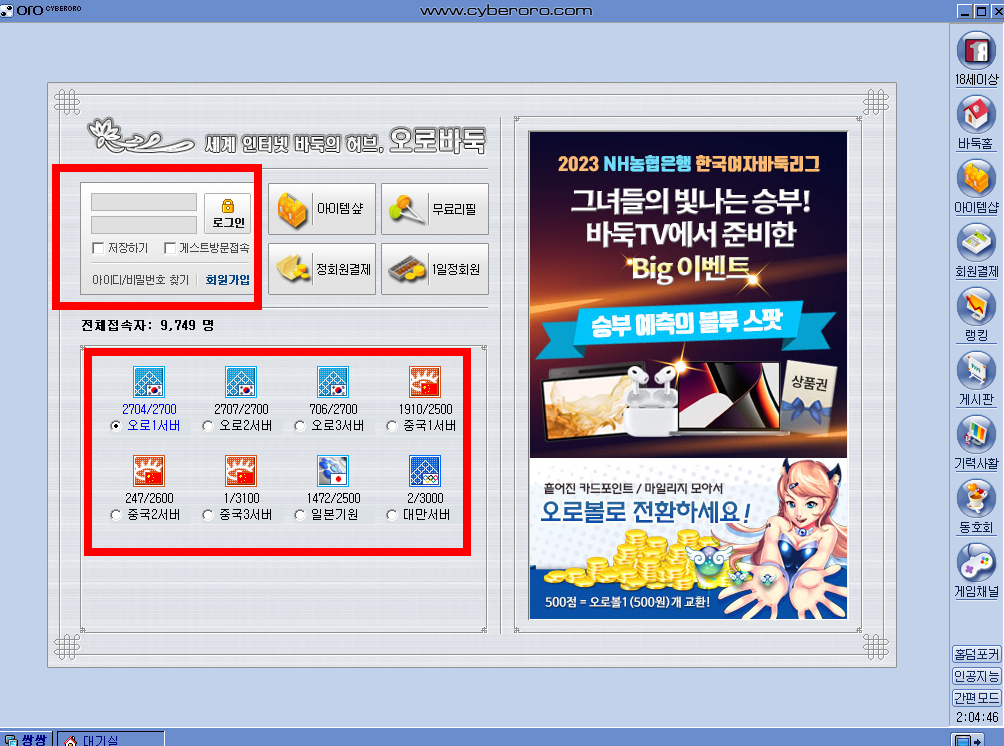Open the 오로볼로 전환하세요 banner
The width and height of the screenshot is (1004, 746).
688,539
